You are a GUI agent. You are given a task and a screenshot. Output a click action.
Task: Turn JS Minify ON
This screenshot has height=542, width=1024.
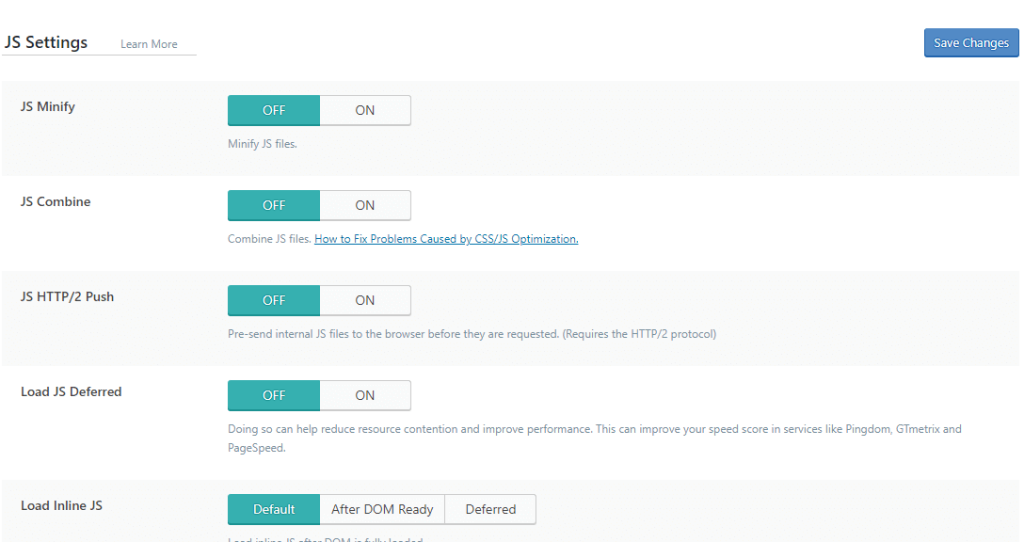[365, 110]
